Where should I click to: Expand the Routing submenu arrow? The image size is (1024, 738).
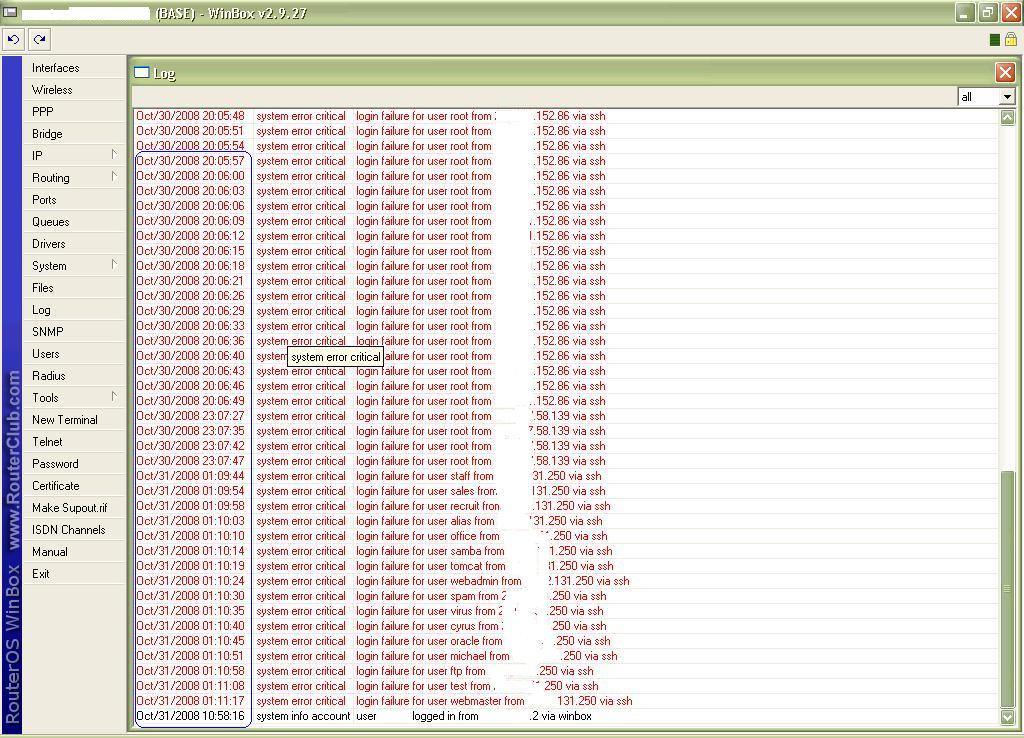114,177
